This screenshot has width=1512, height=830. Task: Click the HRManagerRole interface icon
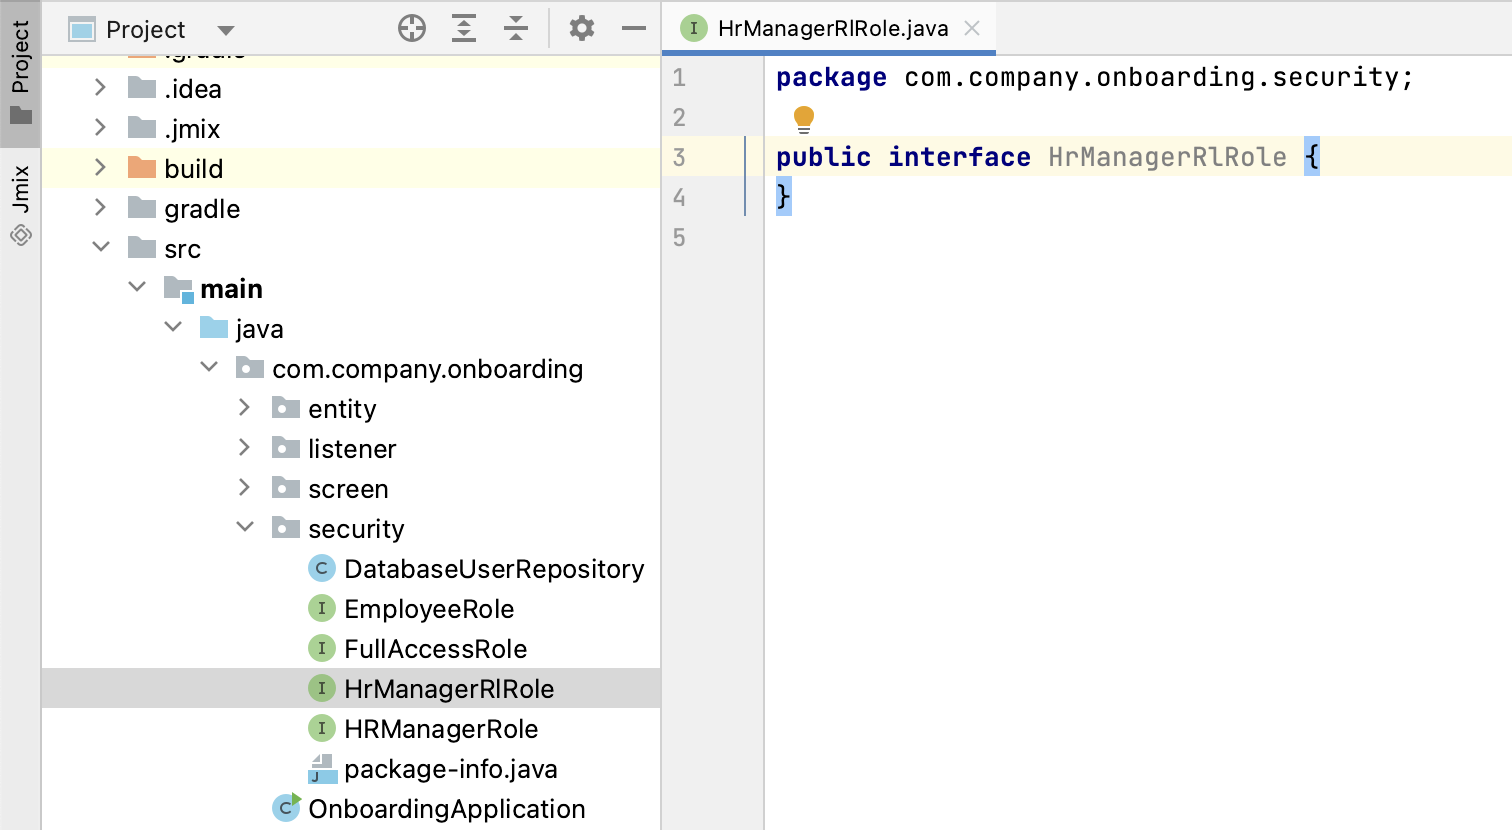(321, 728)
